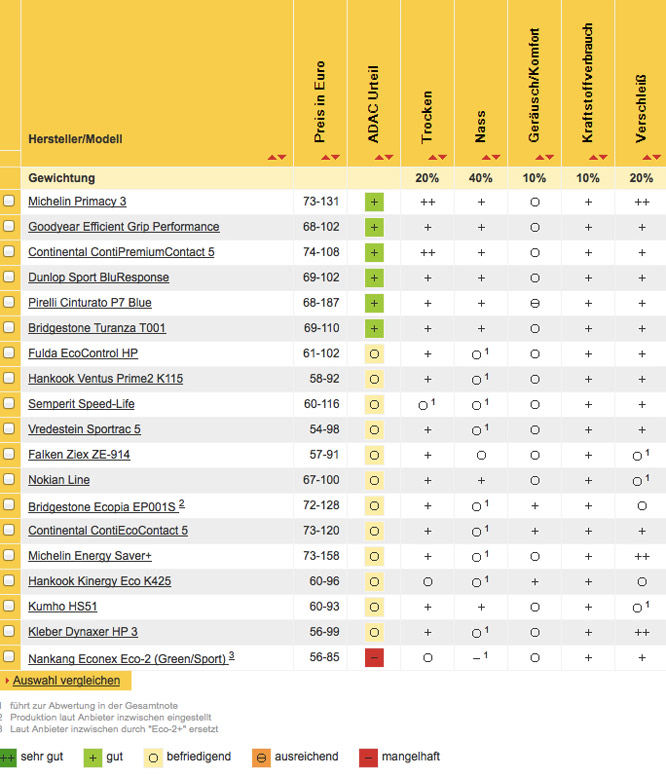Screen dimensions: 666x777
Task: Click the Verschleiß ++ rating of Michelin Energy Saver+
Action: point(642,556)
